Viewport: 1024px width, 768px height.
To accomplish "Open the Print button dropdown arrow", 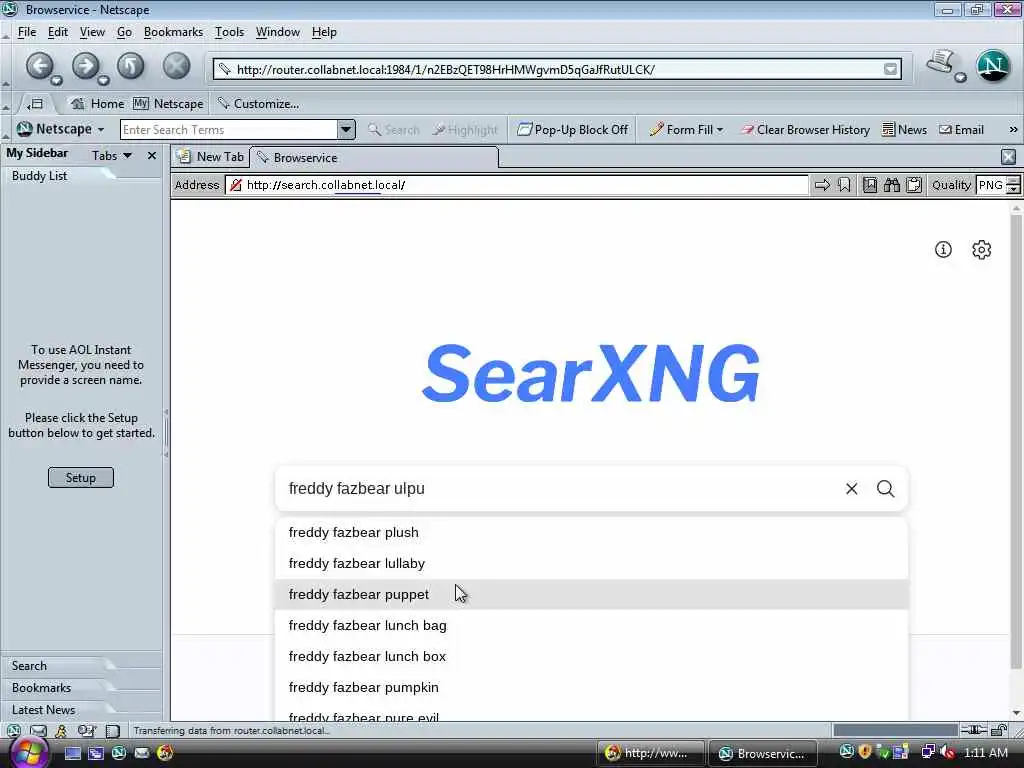I will point(961,78).
